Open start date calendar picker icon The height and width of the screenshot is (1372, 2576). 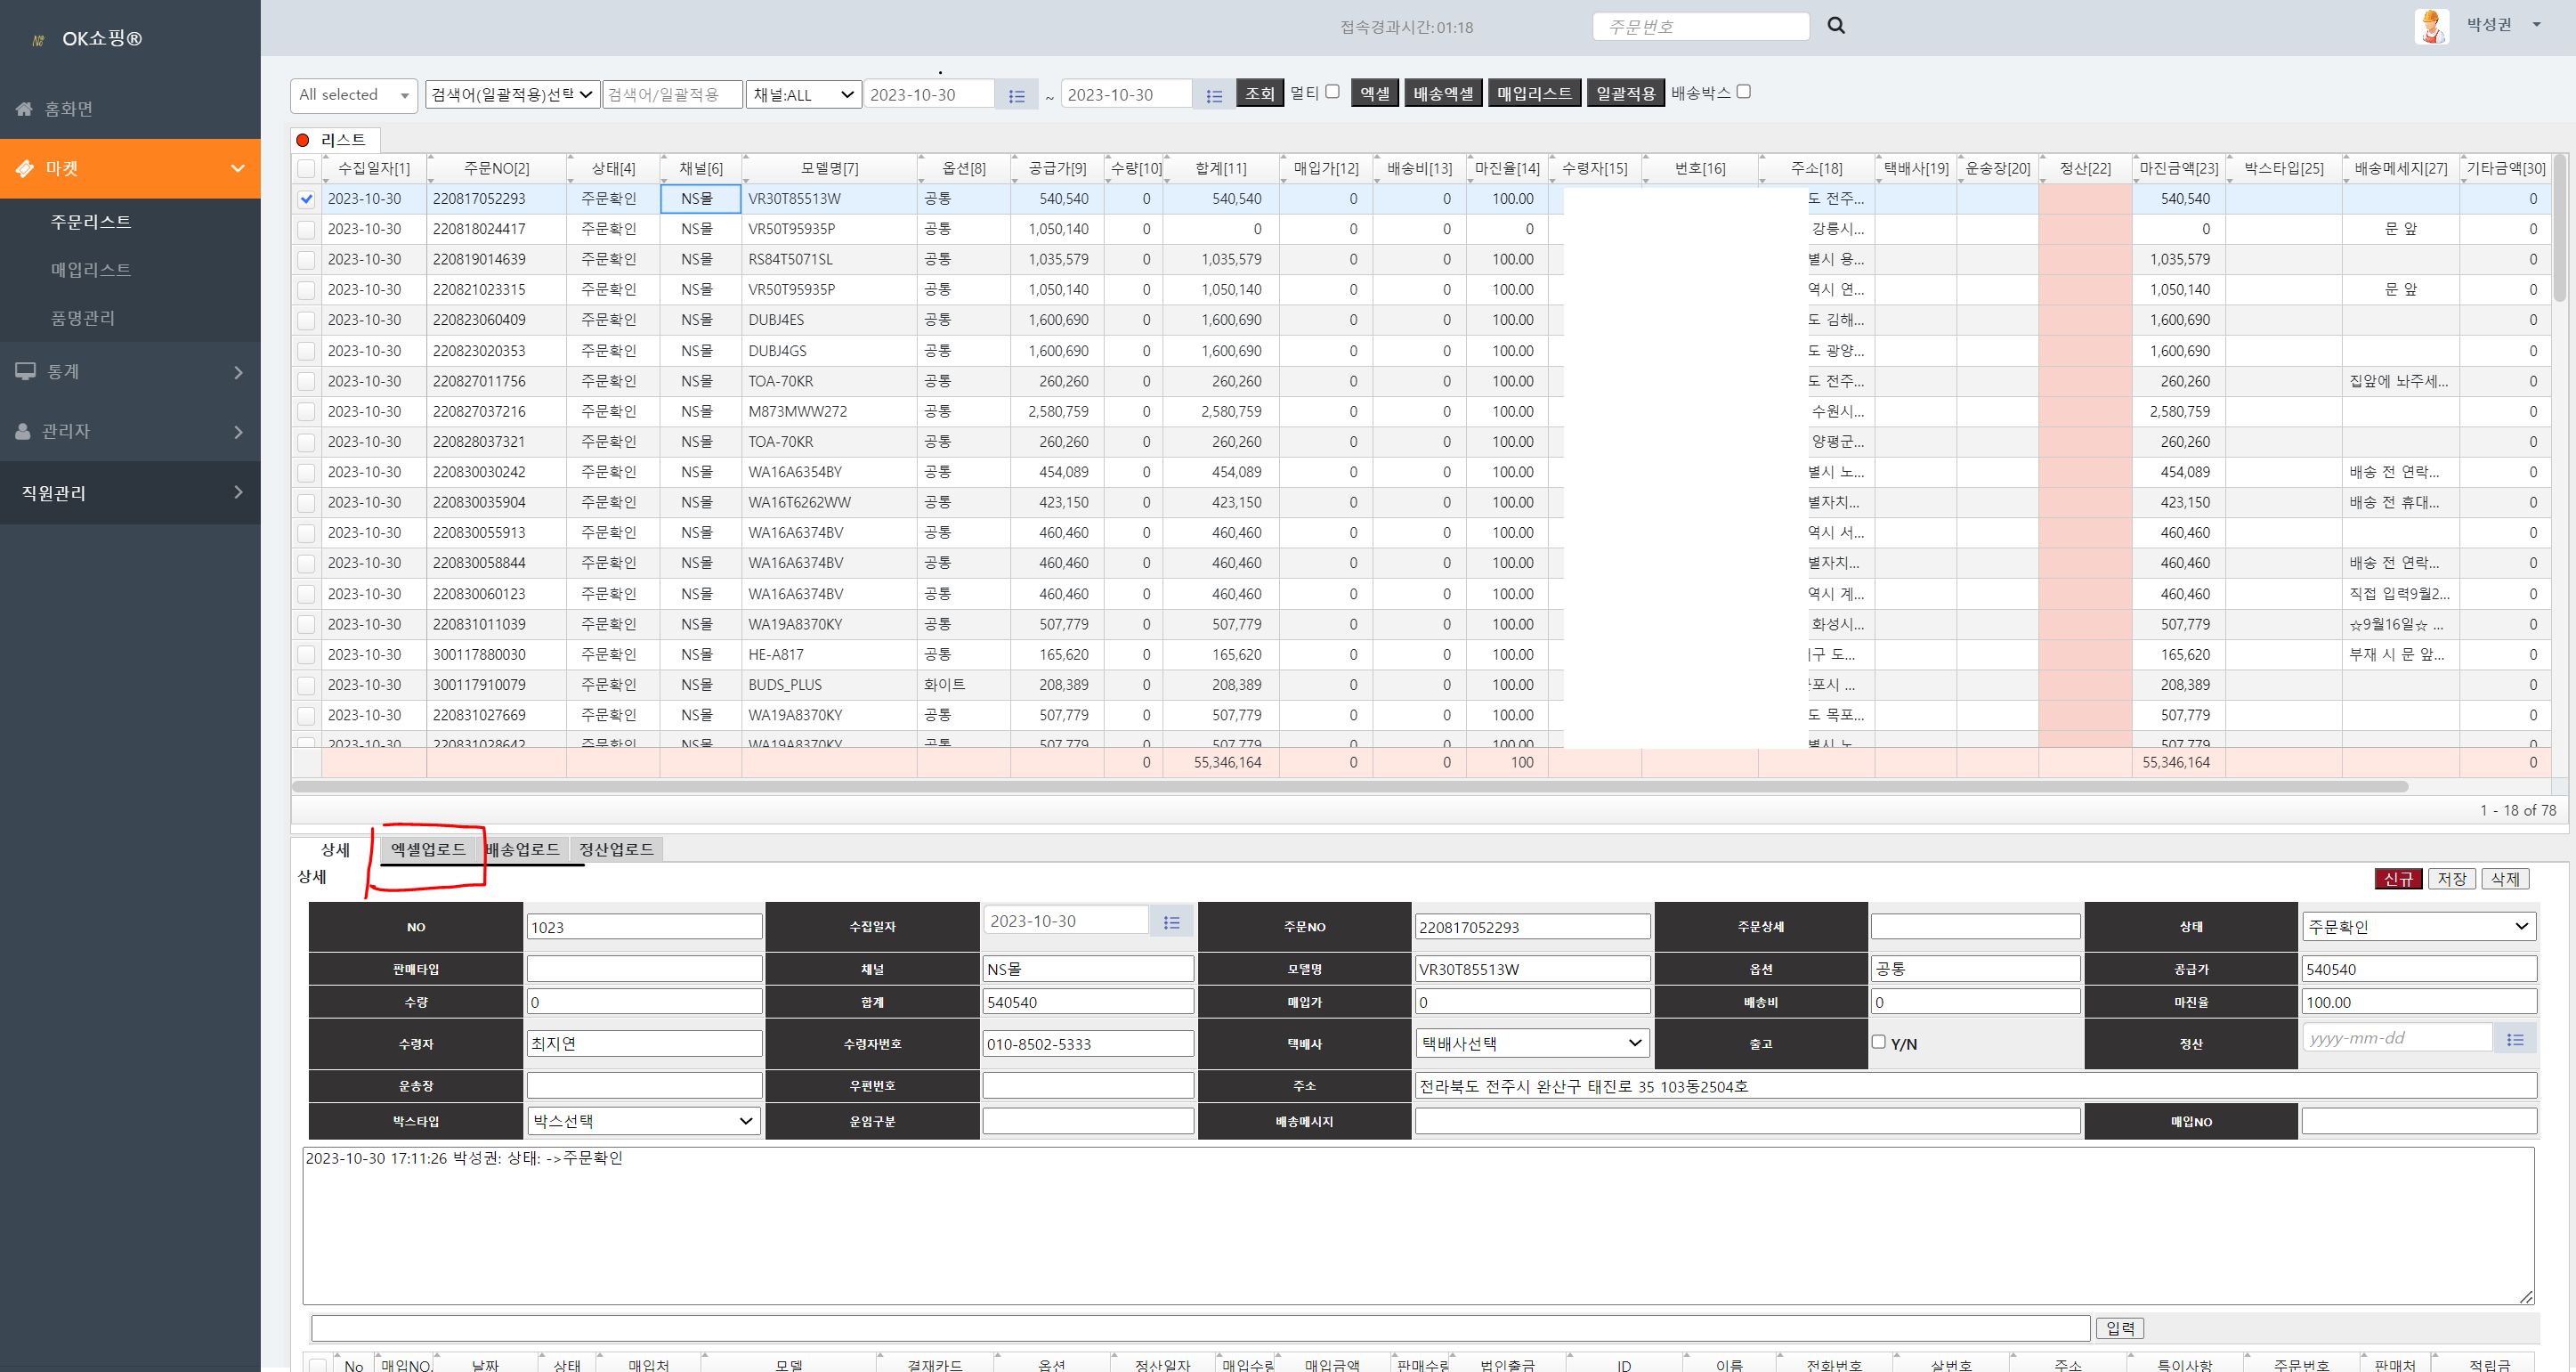click(1016, 96)
